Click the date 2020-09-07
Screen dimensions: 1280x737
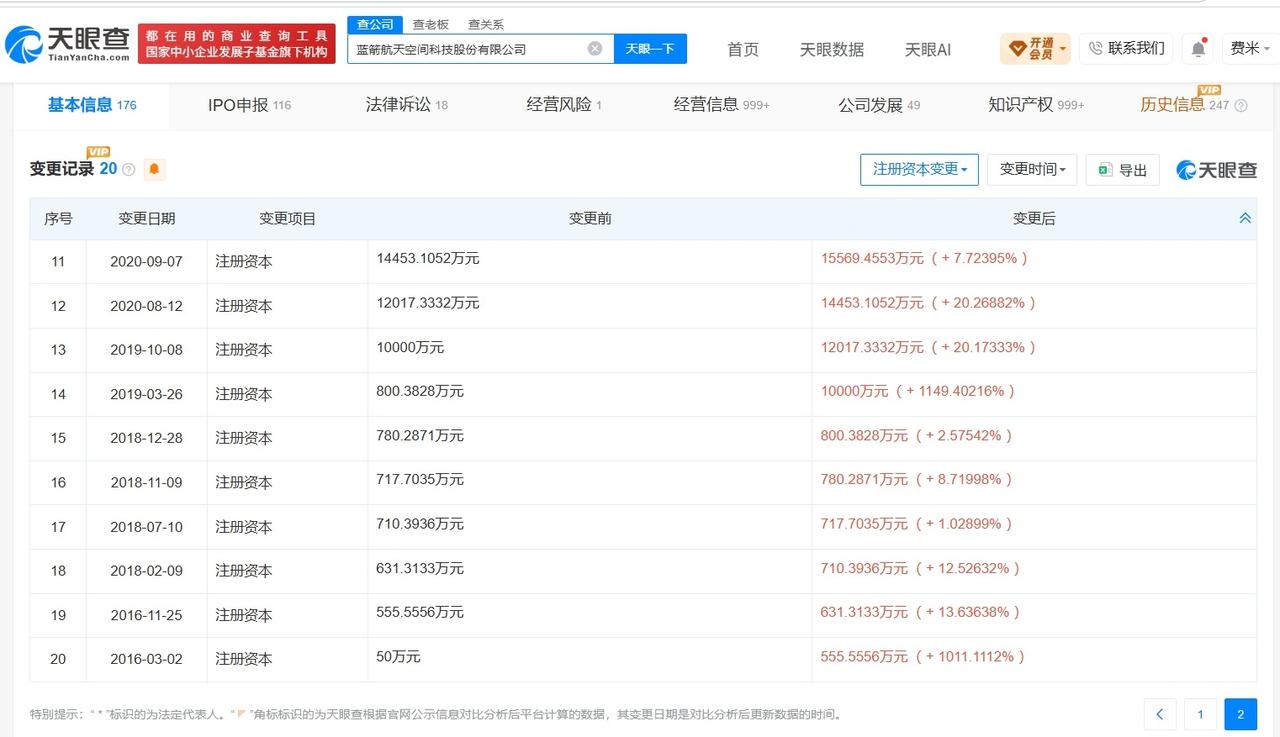click(x=147, y=261)
